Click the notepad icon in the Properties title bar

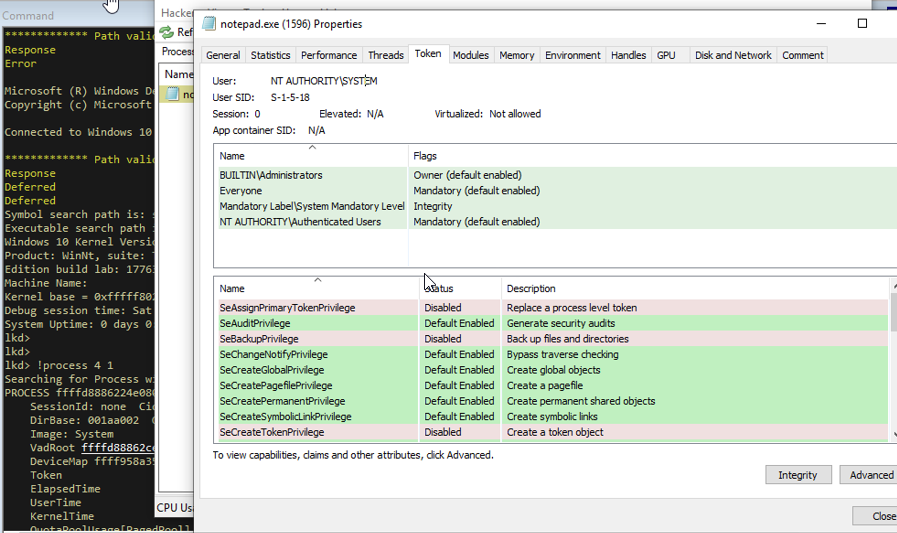pos(209,24)
